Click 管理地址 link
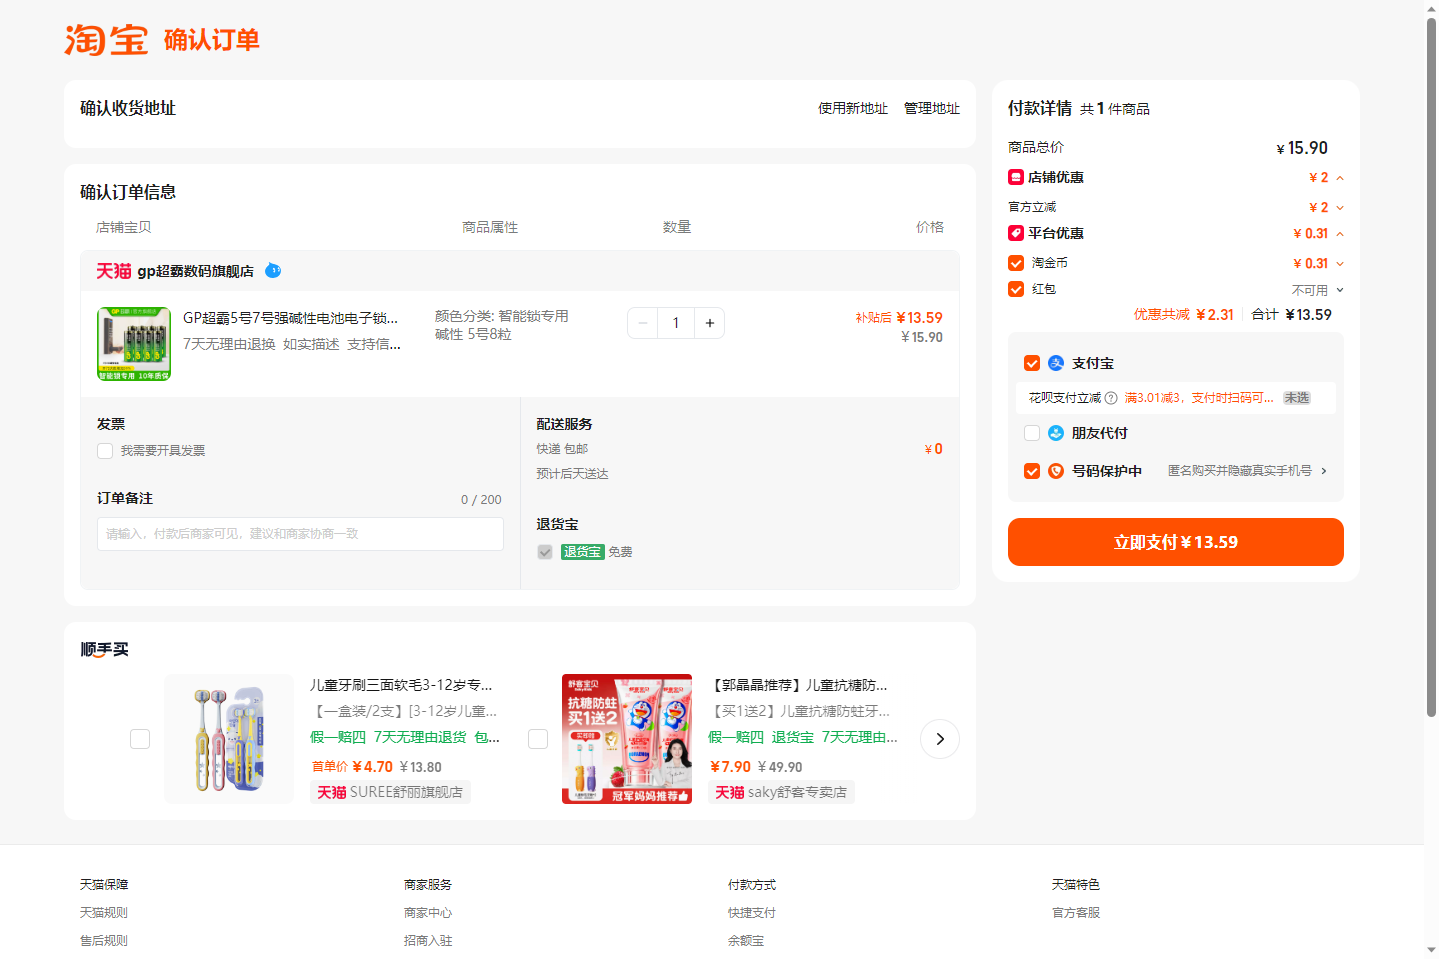1439x959 pixels. point(932,108)
